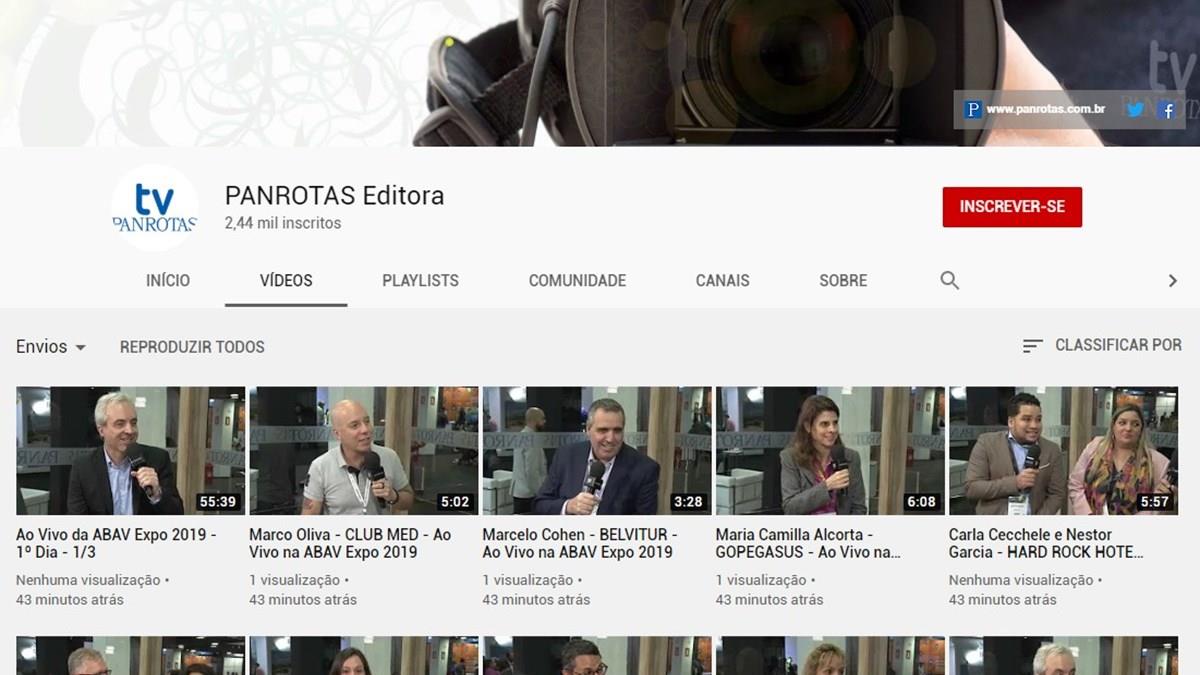The width and height of the screenshot is (1200, 675).
Task: Click the Twitter icon in banner
Action: click(x=1135, y=110)
